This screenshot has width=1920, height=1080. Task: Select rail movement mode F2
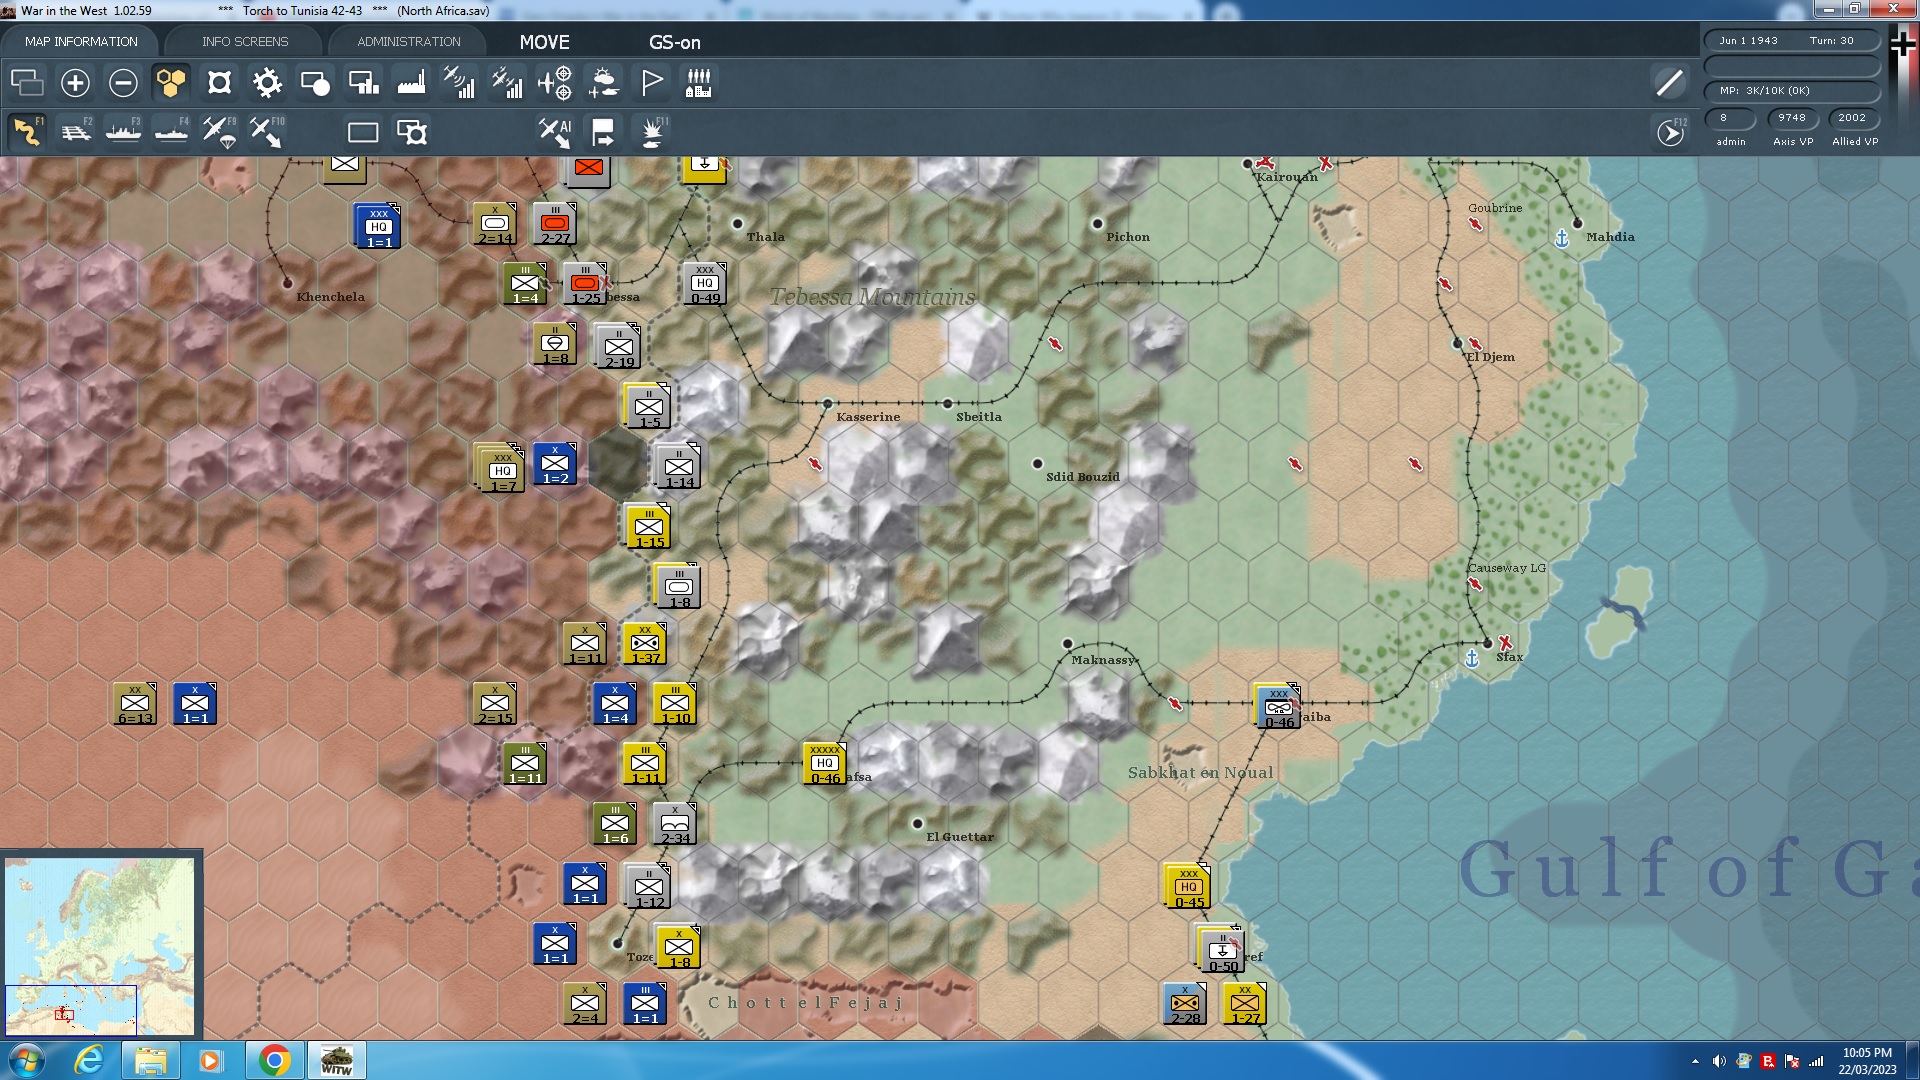(76, 132)
